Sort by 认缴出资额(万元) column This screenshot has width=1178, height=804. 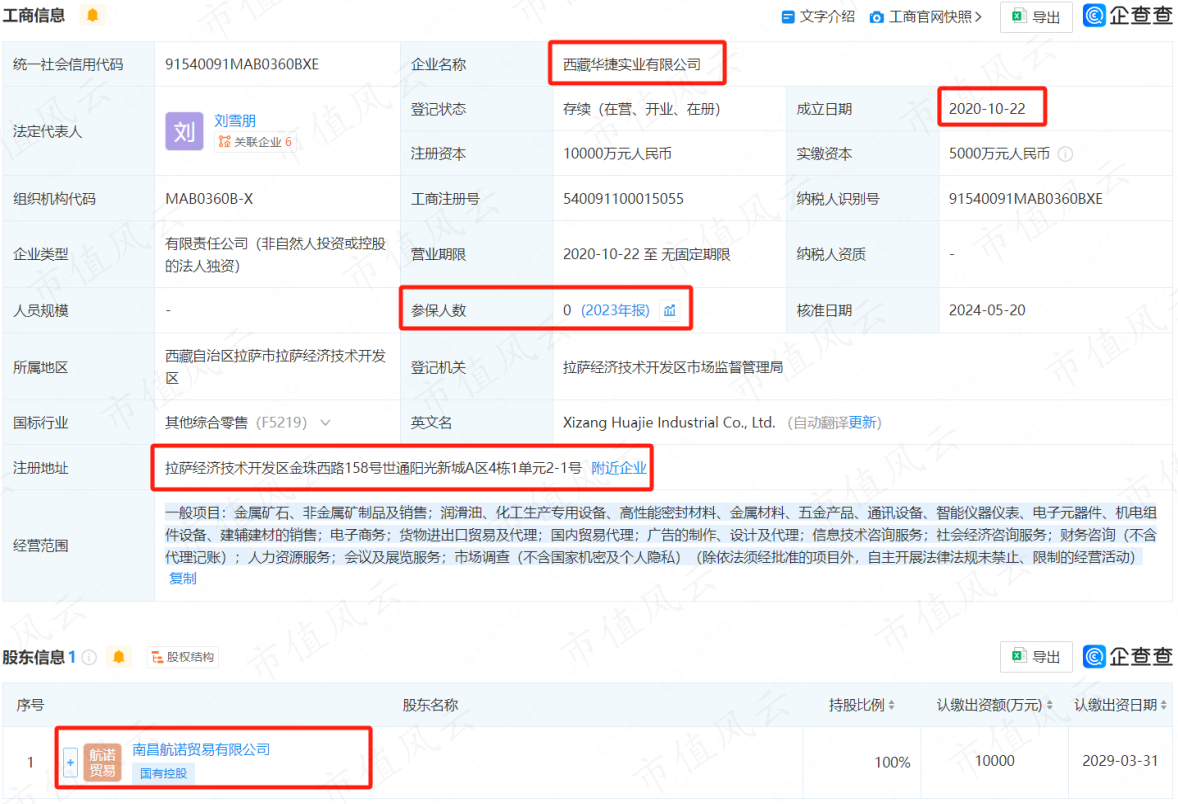click(x=1050, y=705)
